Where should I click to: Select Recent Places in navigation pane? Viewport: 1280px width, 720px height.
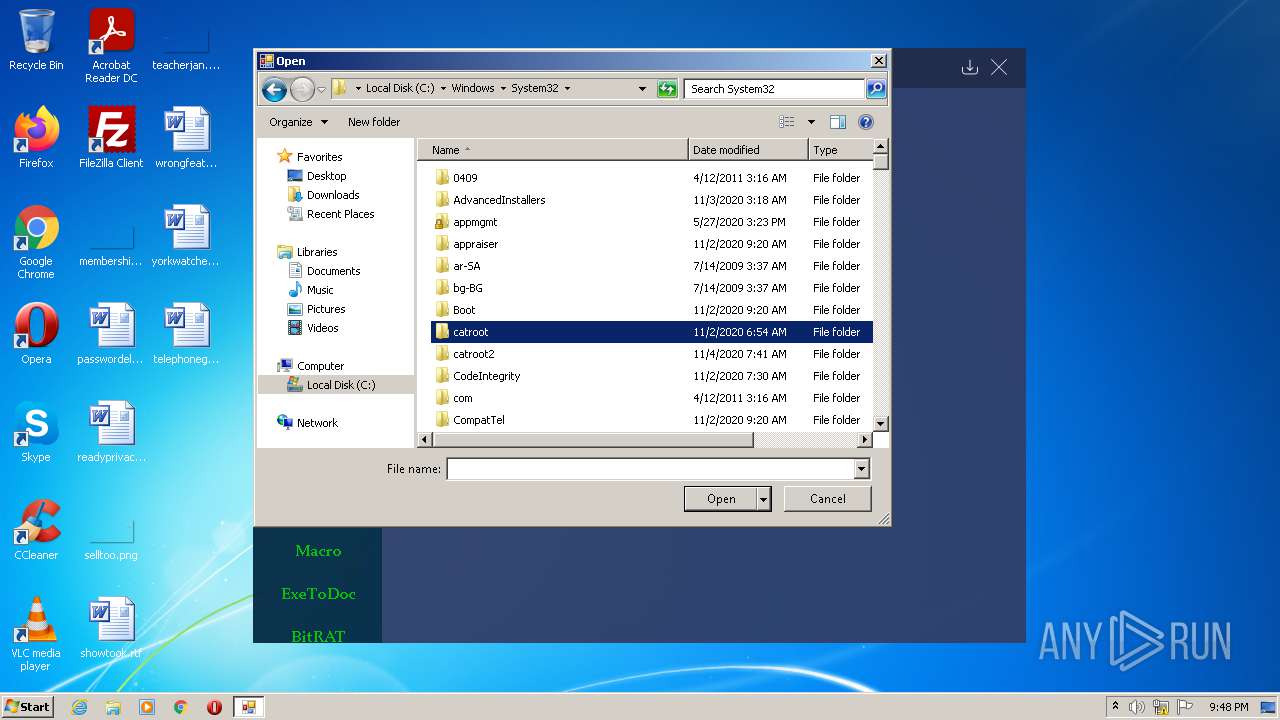tap(340, 214)
